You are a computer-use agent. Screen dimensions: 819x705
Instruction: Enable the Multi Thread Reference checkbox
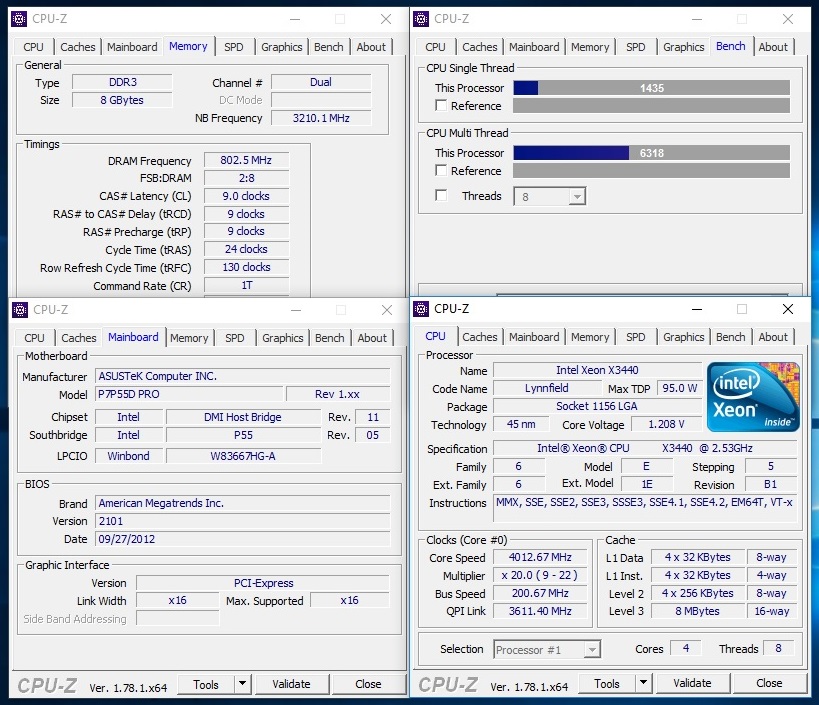441,170
